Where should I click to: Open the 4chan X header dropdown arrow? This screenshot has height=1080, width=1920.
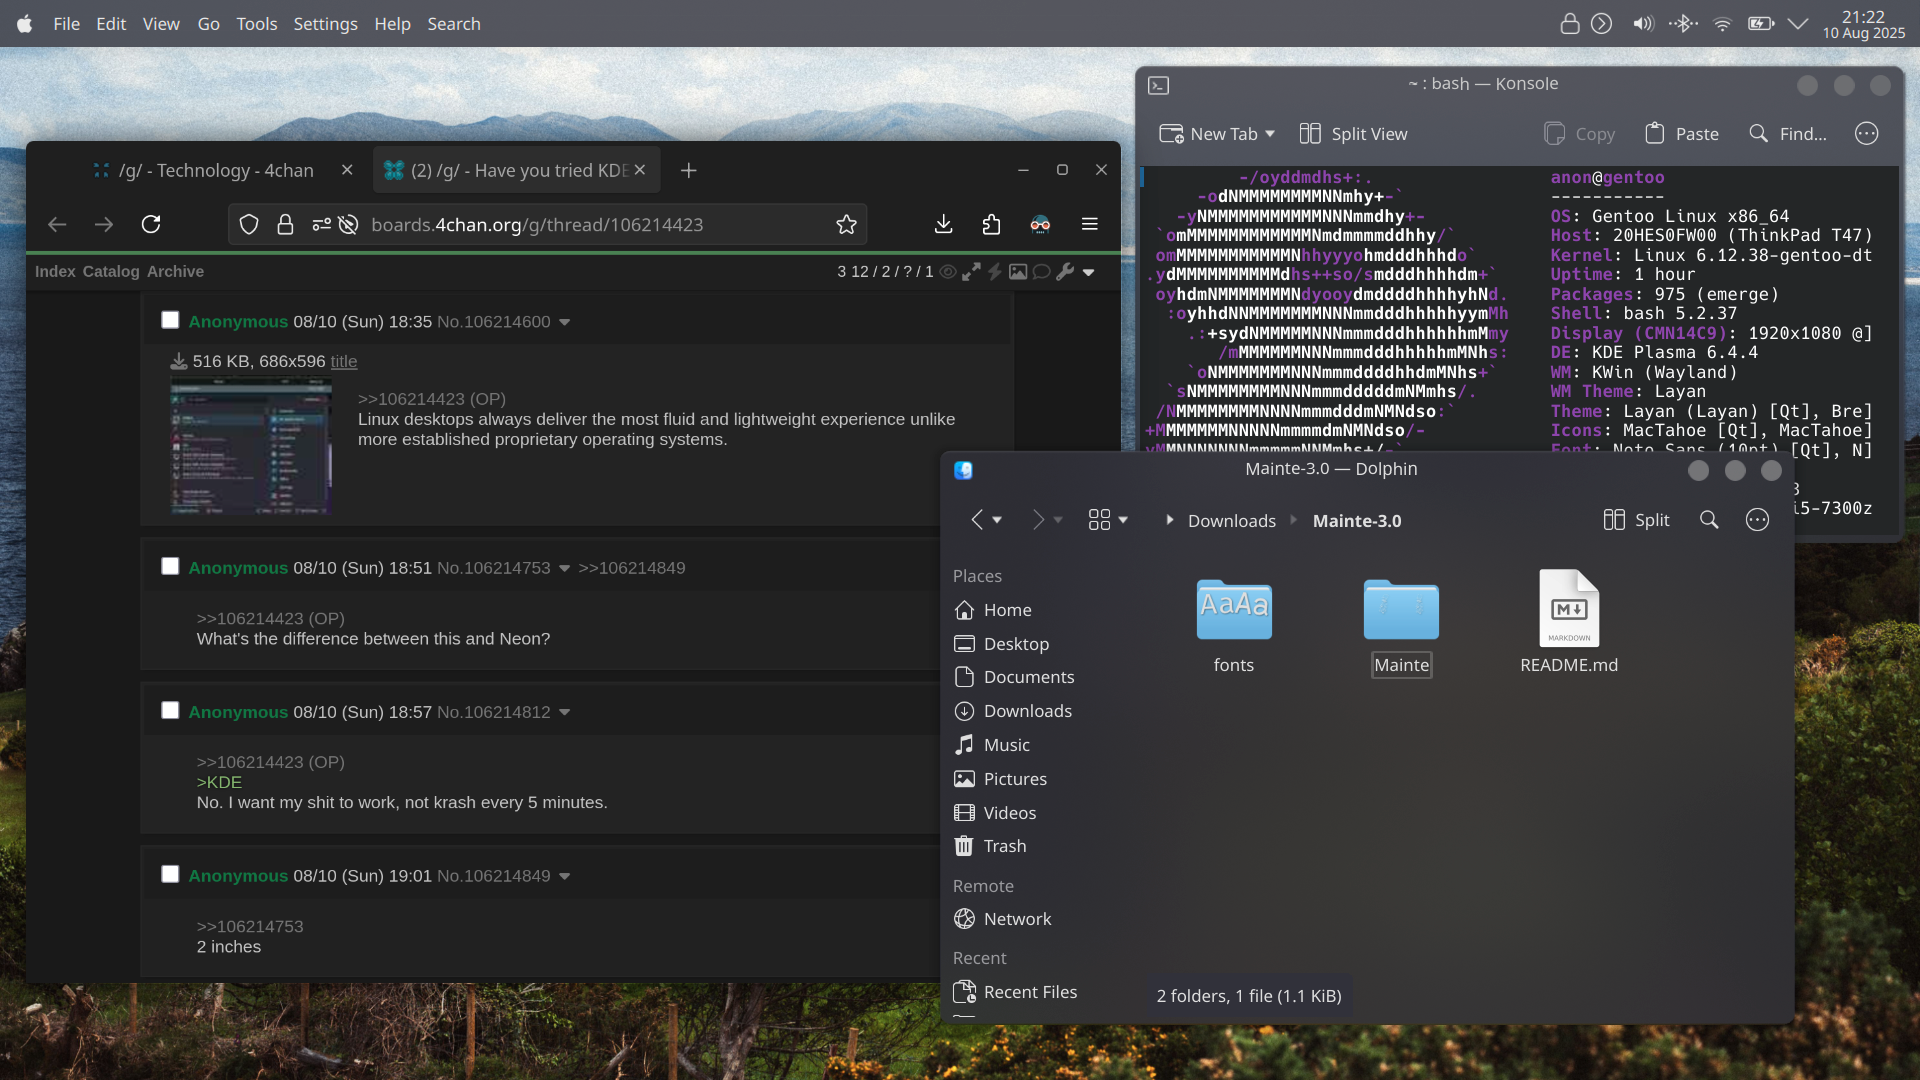click(x=1088, y=272)
